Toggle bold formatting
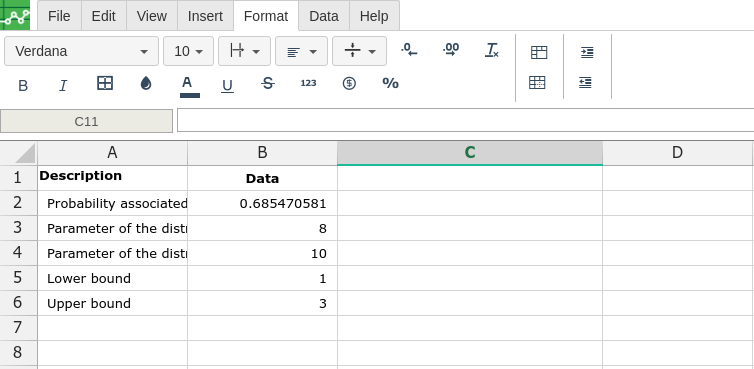The width and height of the screenshot is (754, 369). click(x=23, y=86)
